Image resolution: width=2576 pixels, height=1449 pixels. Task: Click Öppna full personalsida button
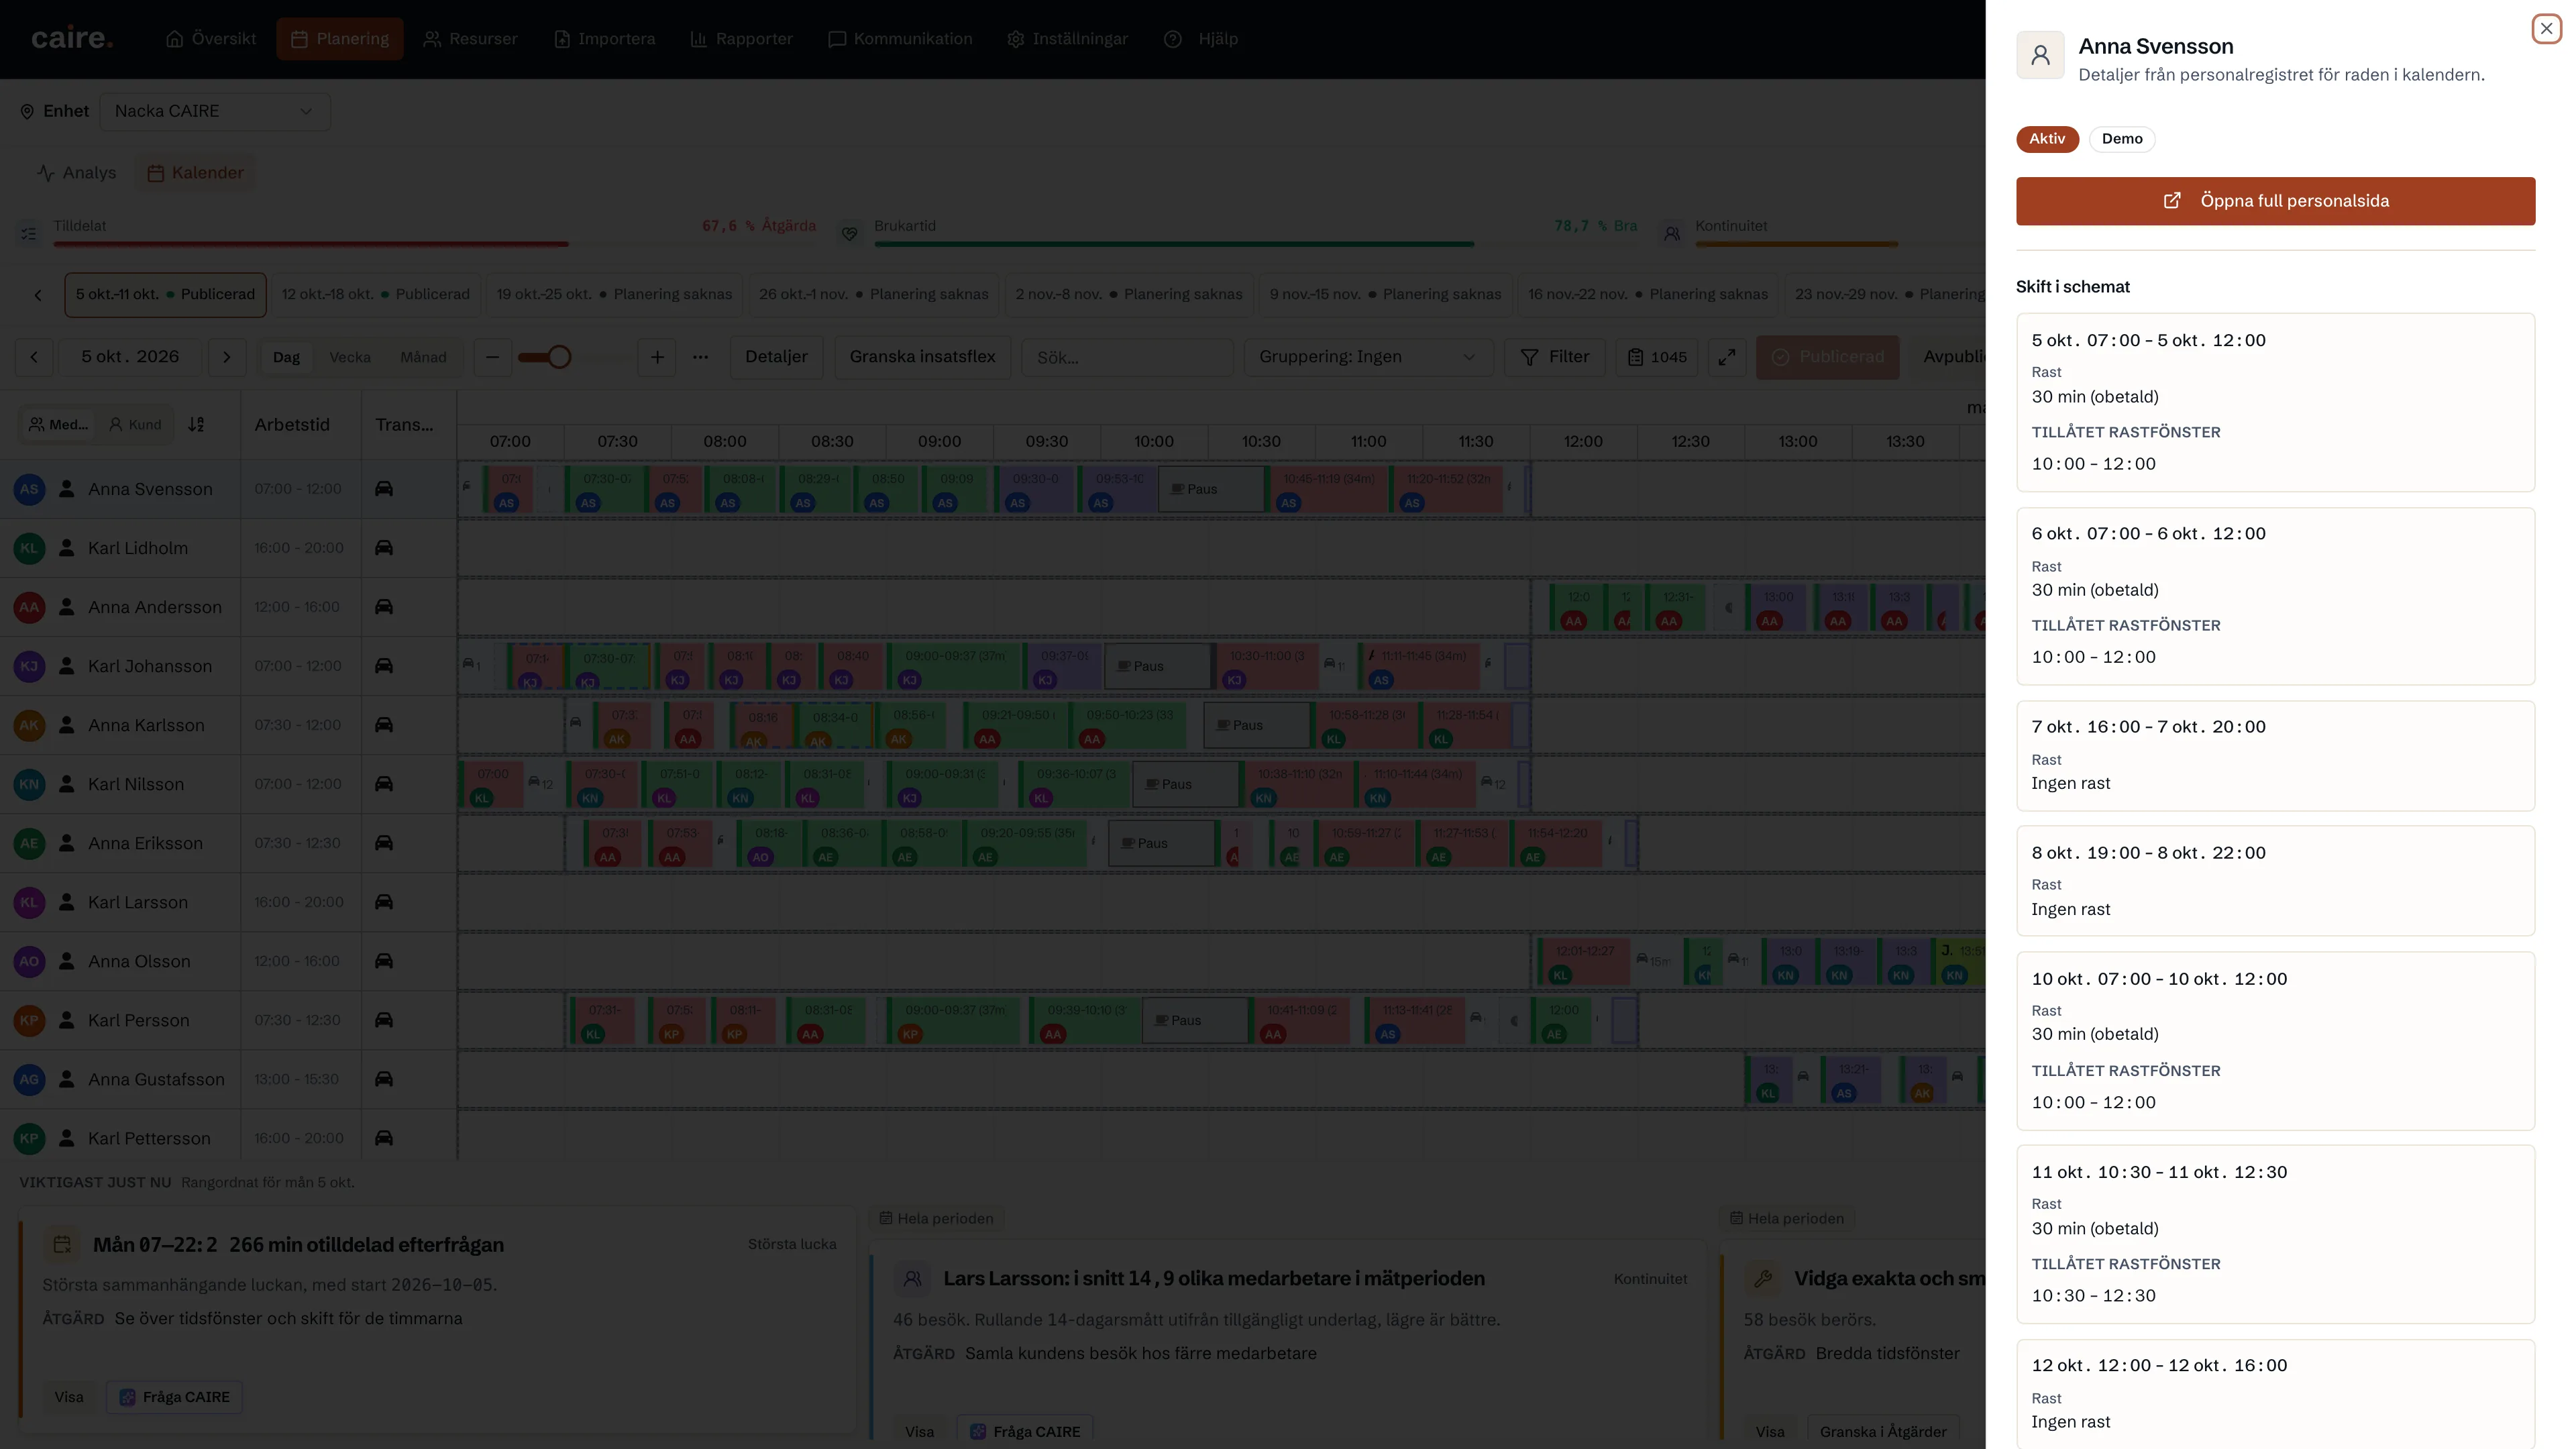[2275, 201]
